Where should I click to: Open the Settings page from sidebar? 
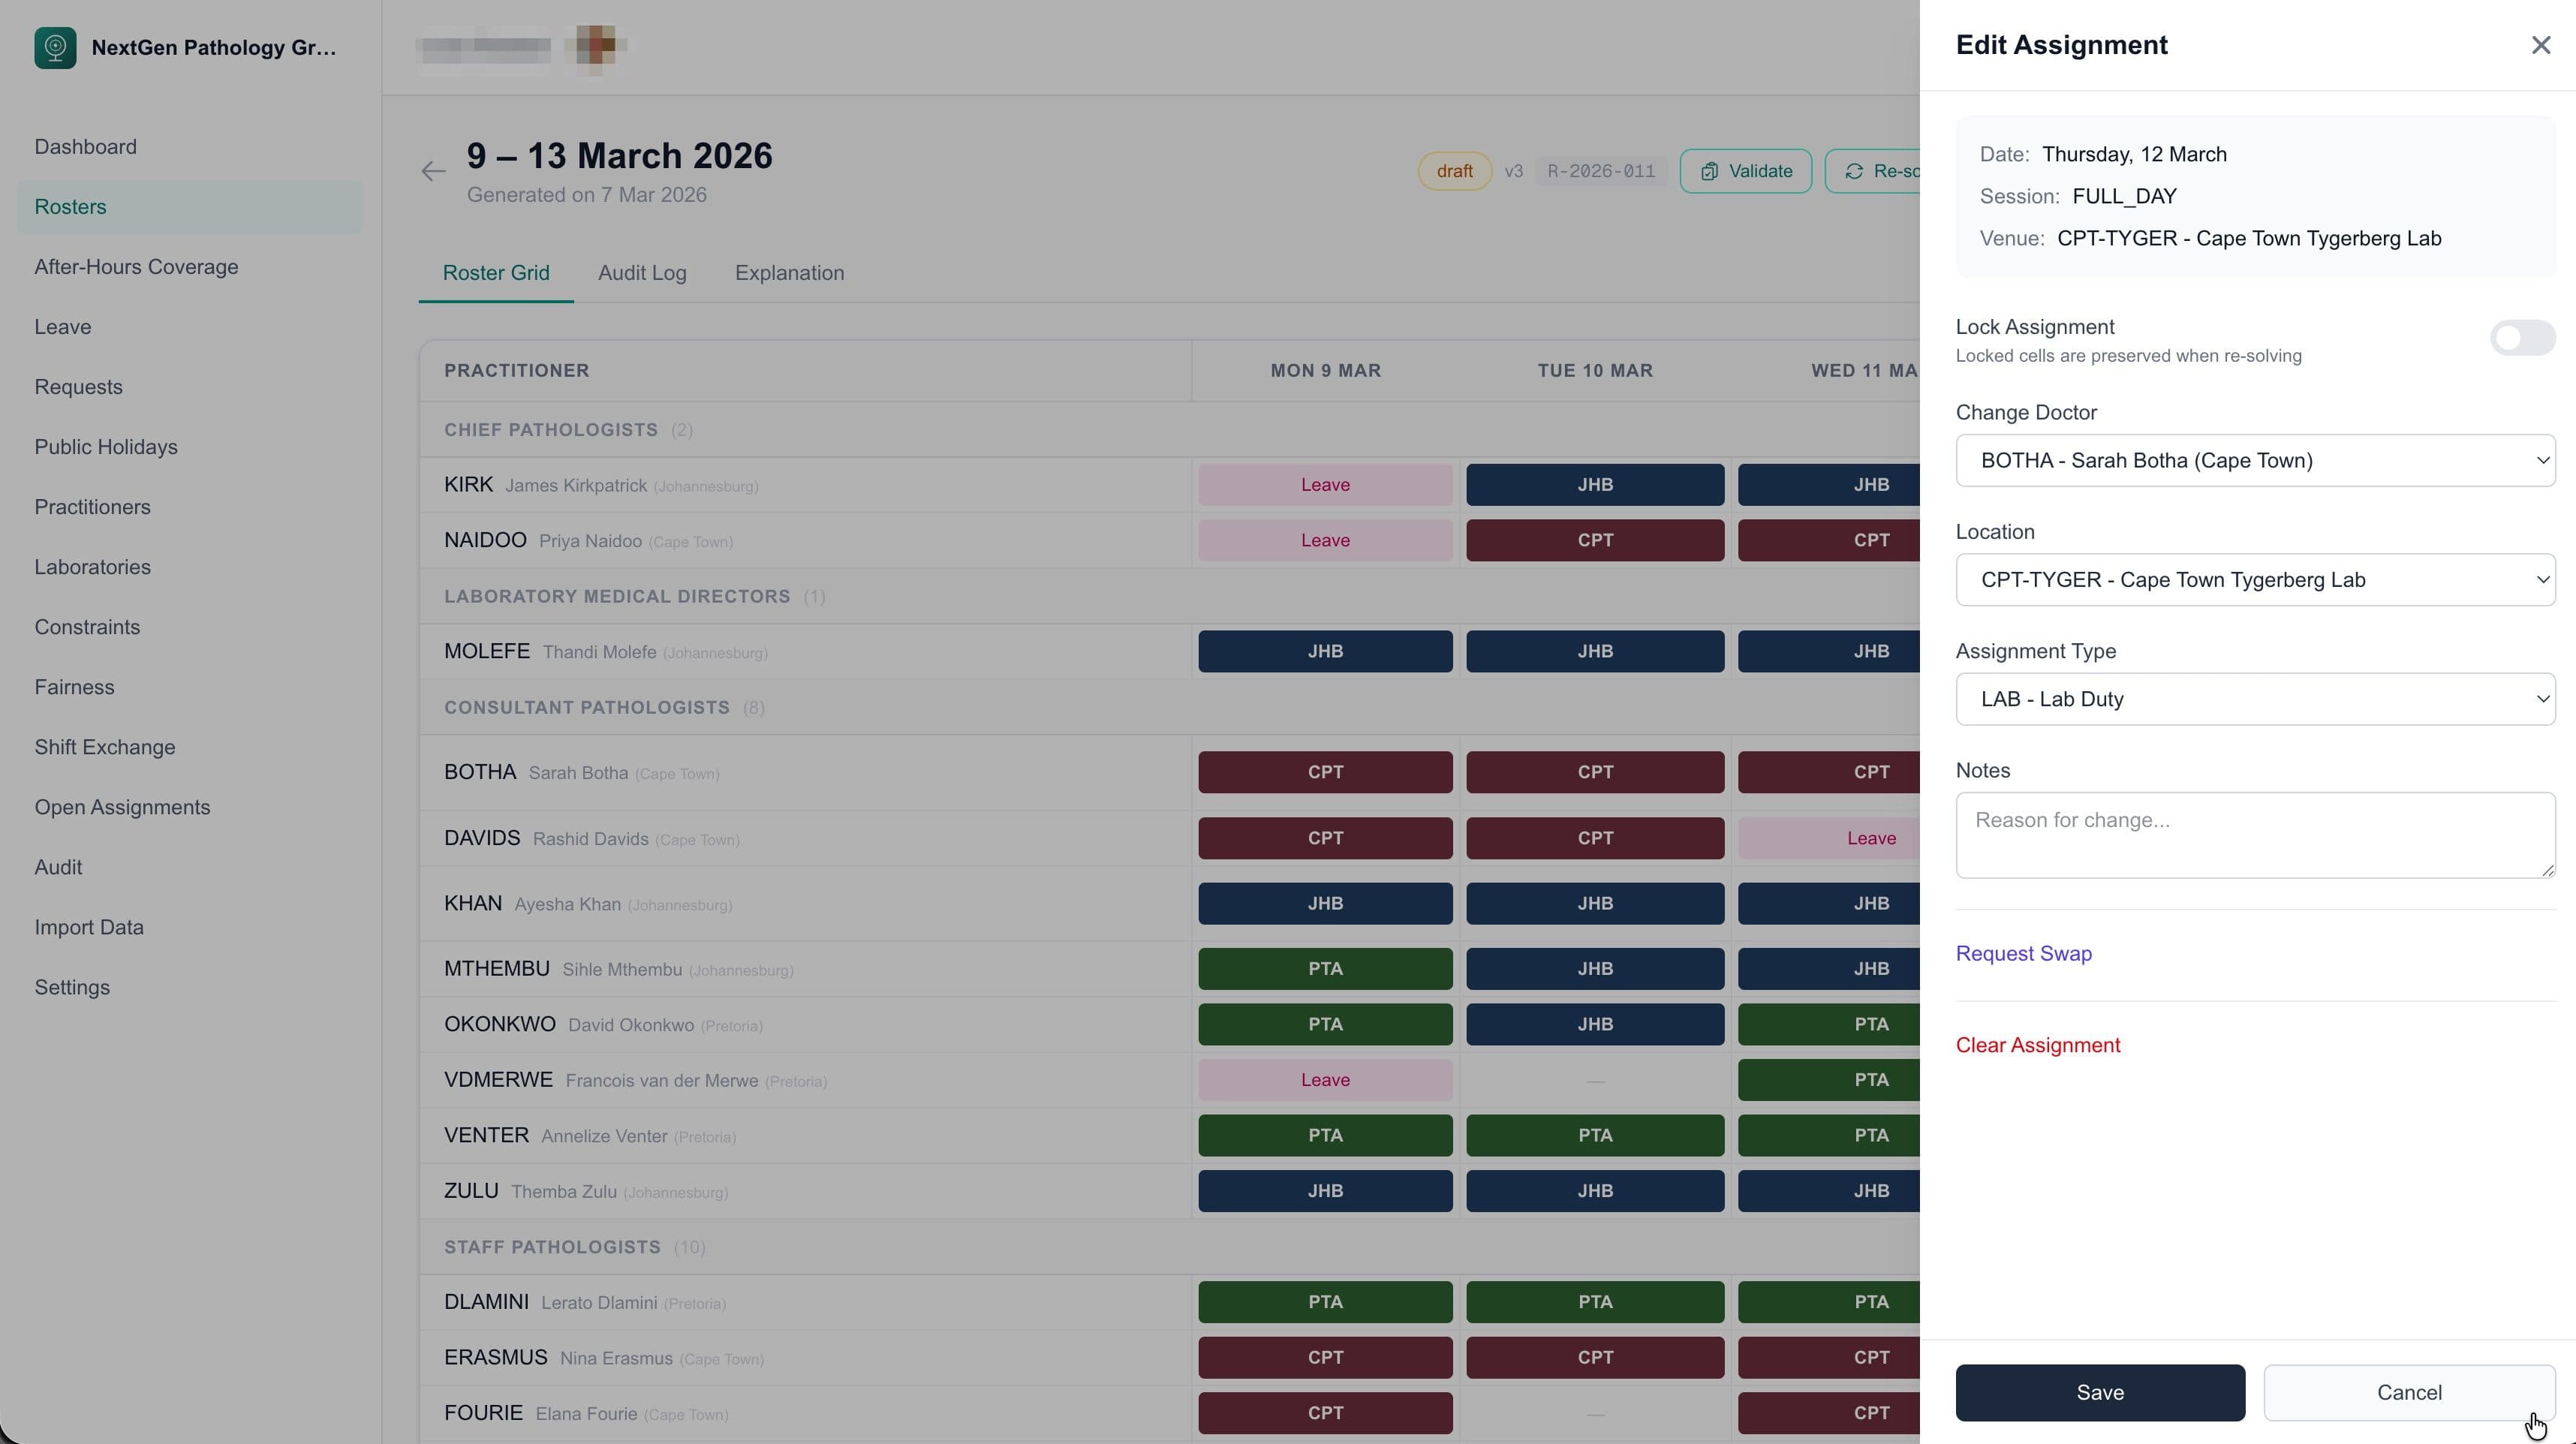point(72,987)
